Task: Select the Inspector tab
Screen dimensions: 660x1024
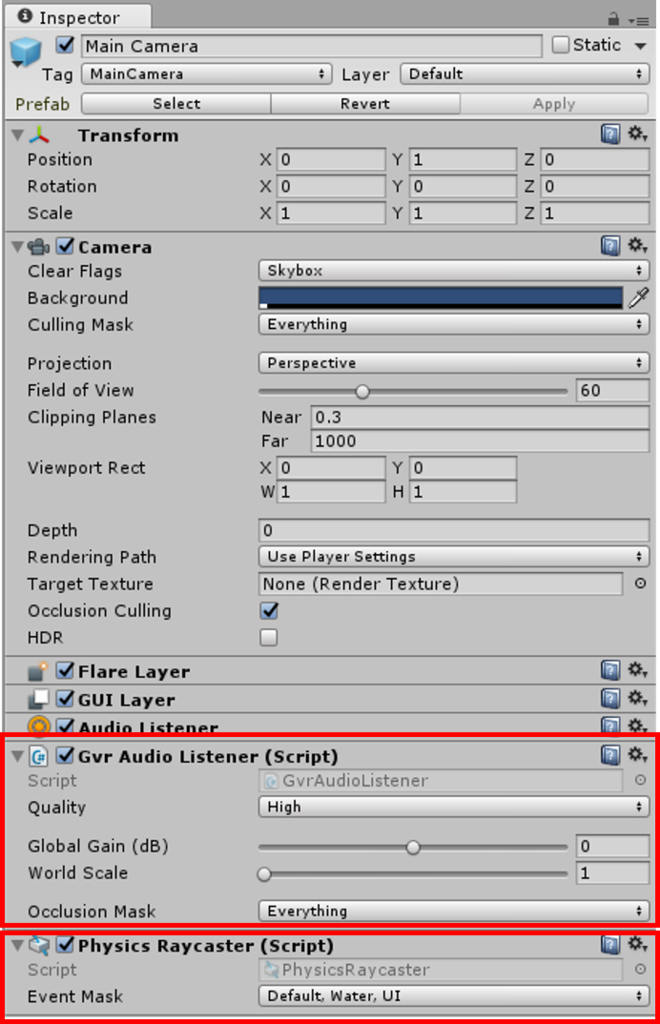Action: (78, 18)
